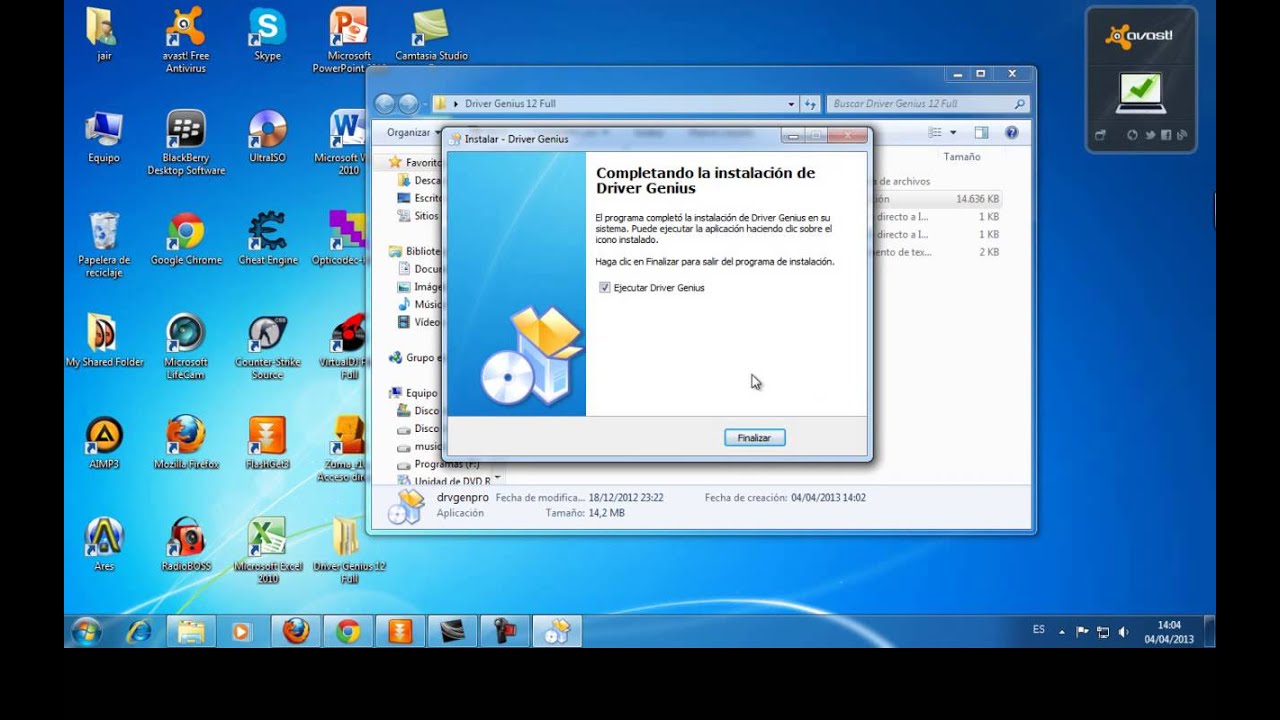Click the Tamaño column header
The width and height of the screenshot is (1280, 720).
[x=962, y=157]
